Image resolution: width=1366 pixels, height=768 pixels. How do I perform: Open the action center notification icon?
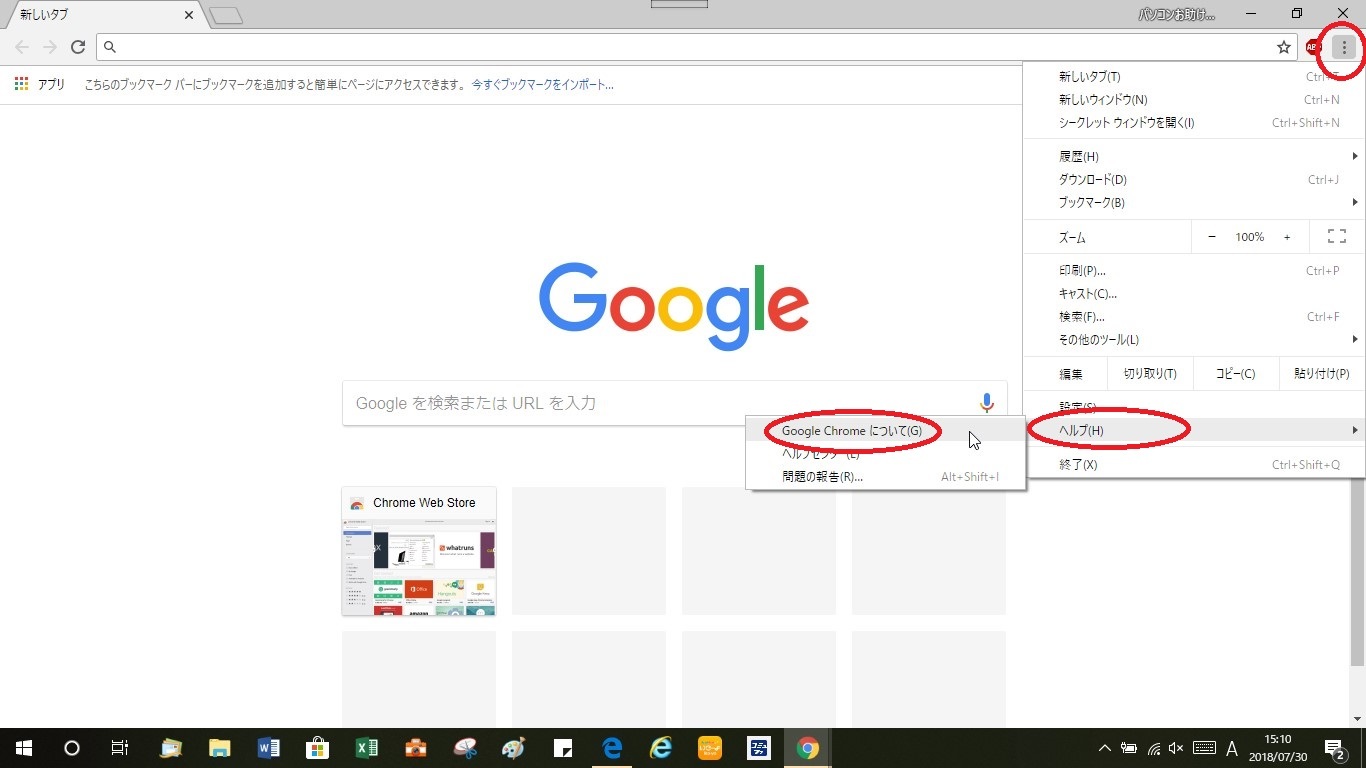[1334, 748]
